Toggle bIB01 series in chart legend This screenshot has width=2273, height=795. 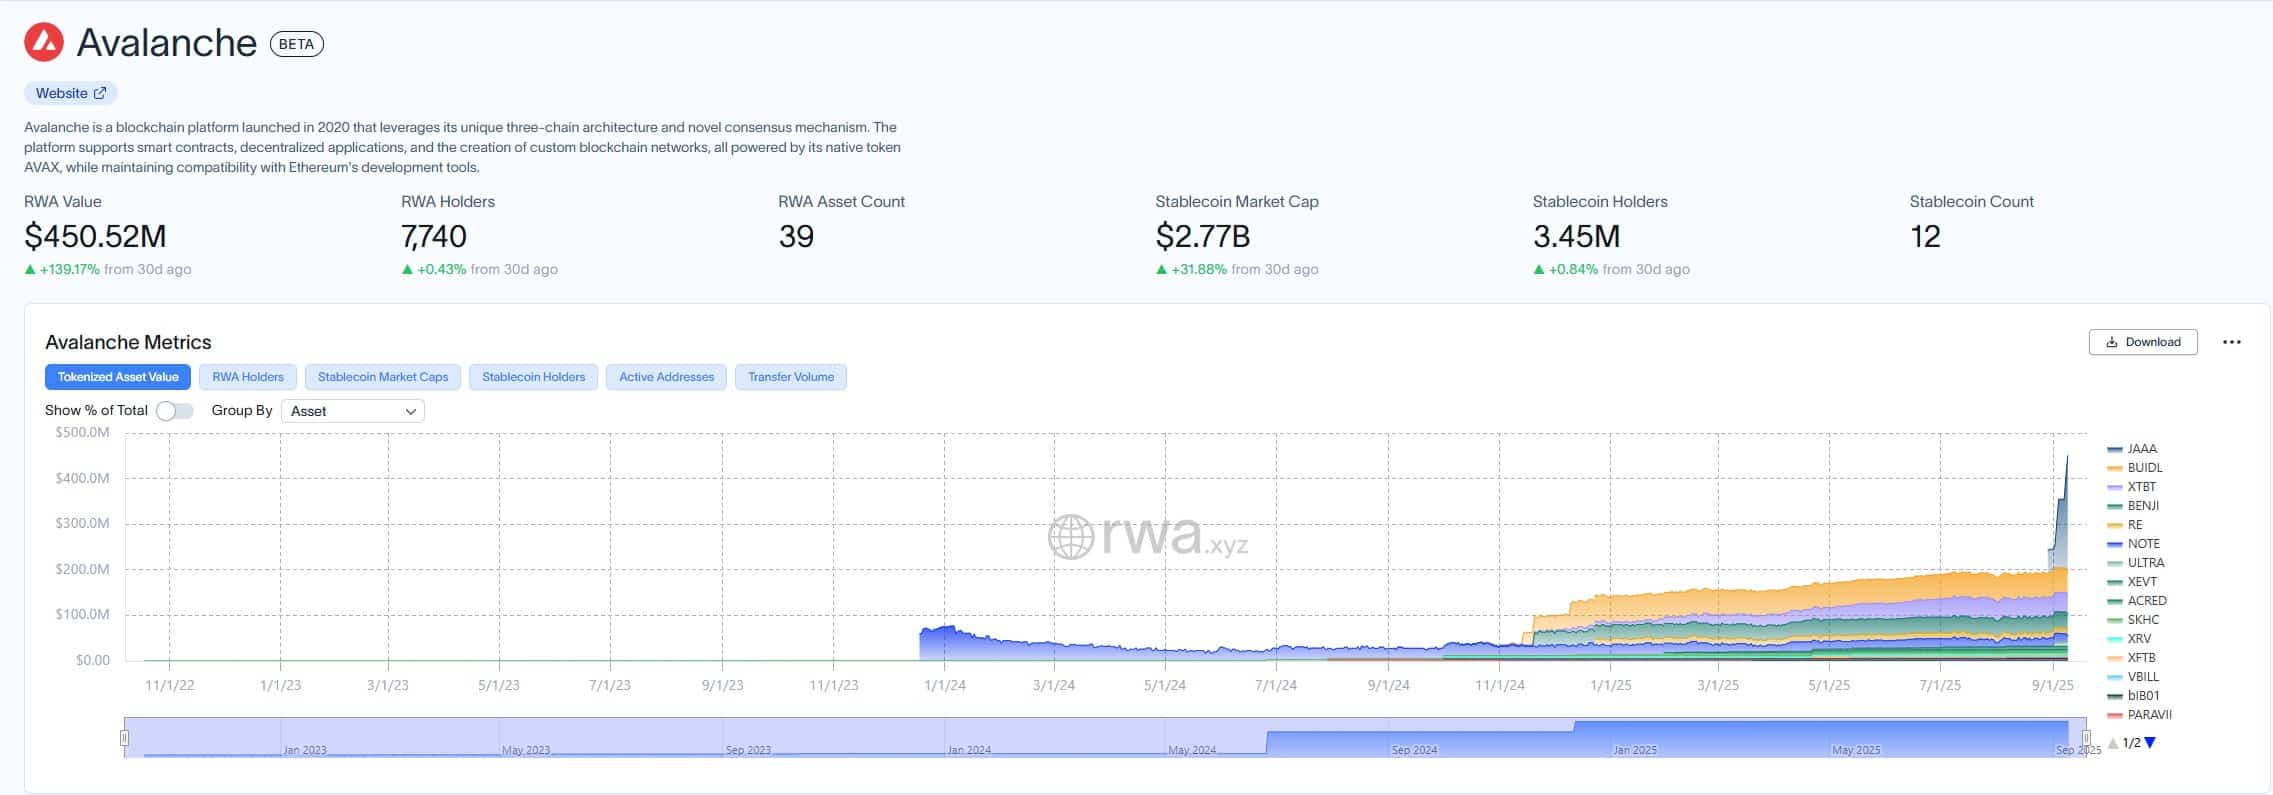[2133, 696]
